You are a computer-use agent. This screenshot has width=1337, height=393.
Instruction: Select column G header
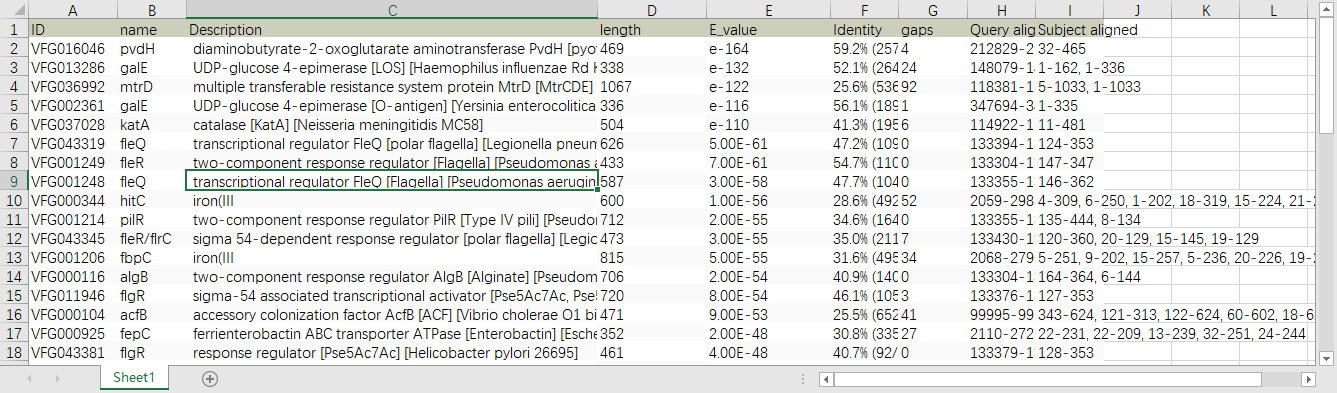pyautogui.click(x=933, y=10)
